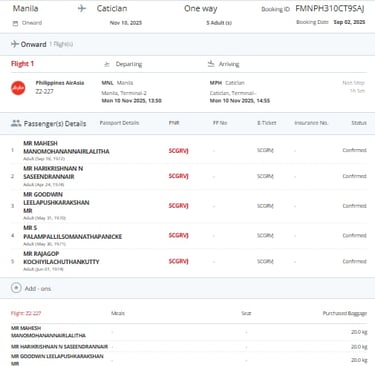Click the PNR code for MR GOODWIN
The height and width of the screenshot is (366, 375).
(178, 206)
